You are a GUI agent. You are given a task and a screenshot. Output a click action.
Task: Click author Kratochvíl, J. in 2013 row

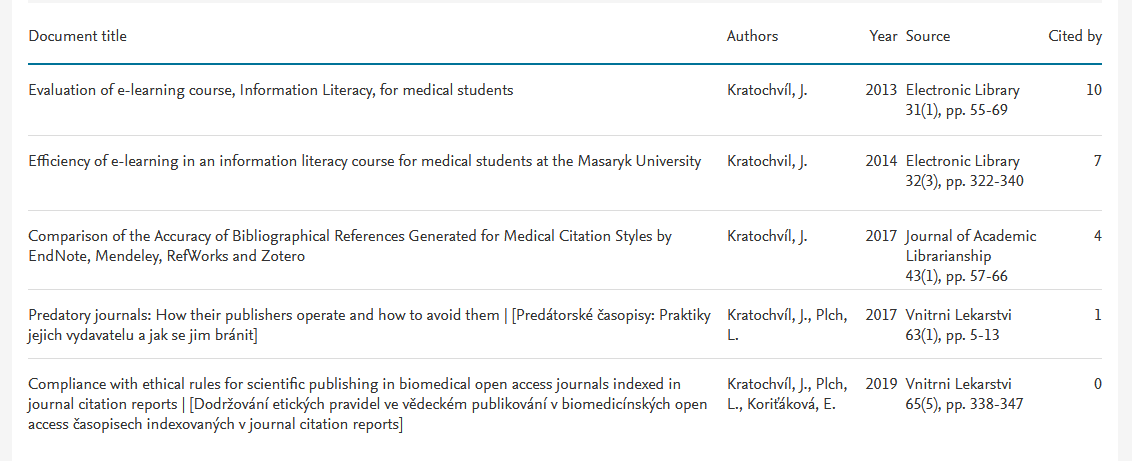(767, 90)
